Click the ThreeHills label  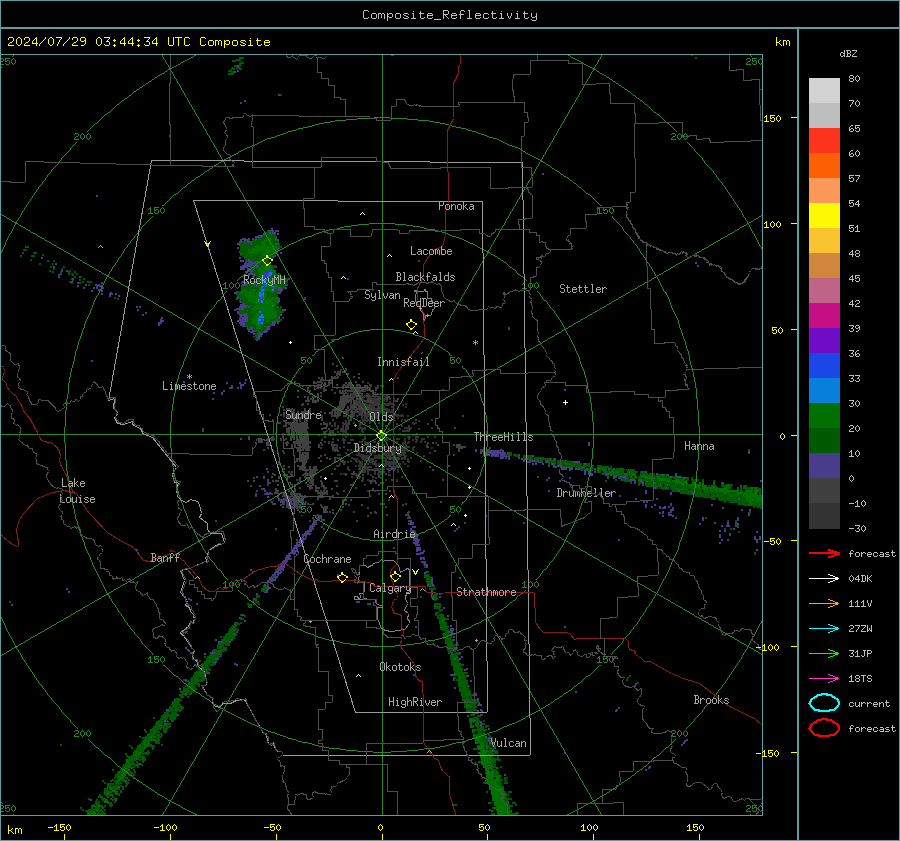point(503,437)
